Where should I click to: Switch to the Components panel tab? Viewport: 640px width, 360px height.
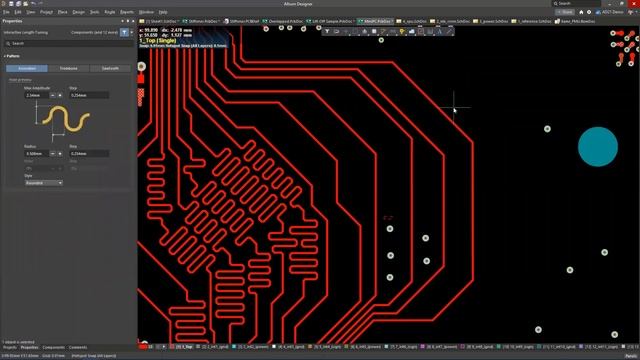click(x=53, y=348)
